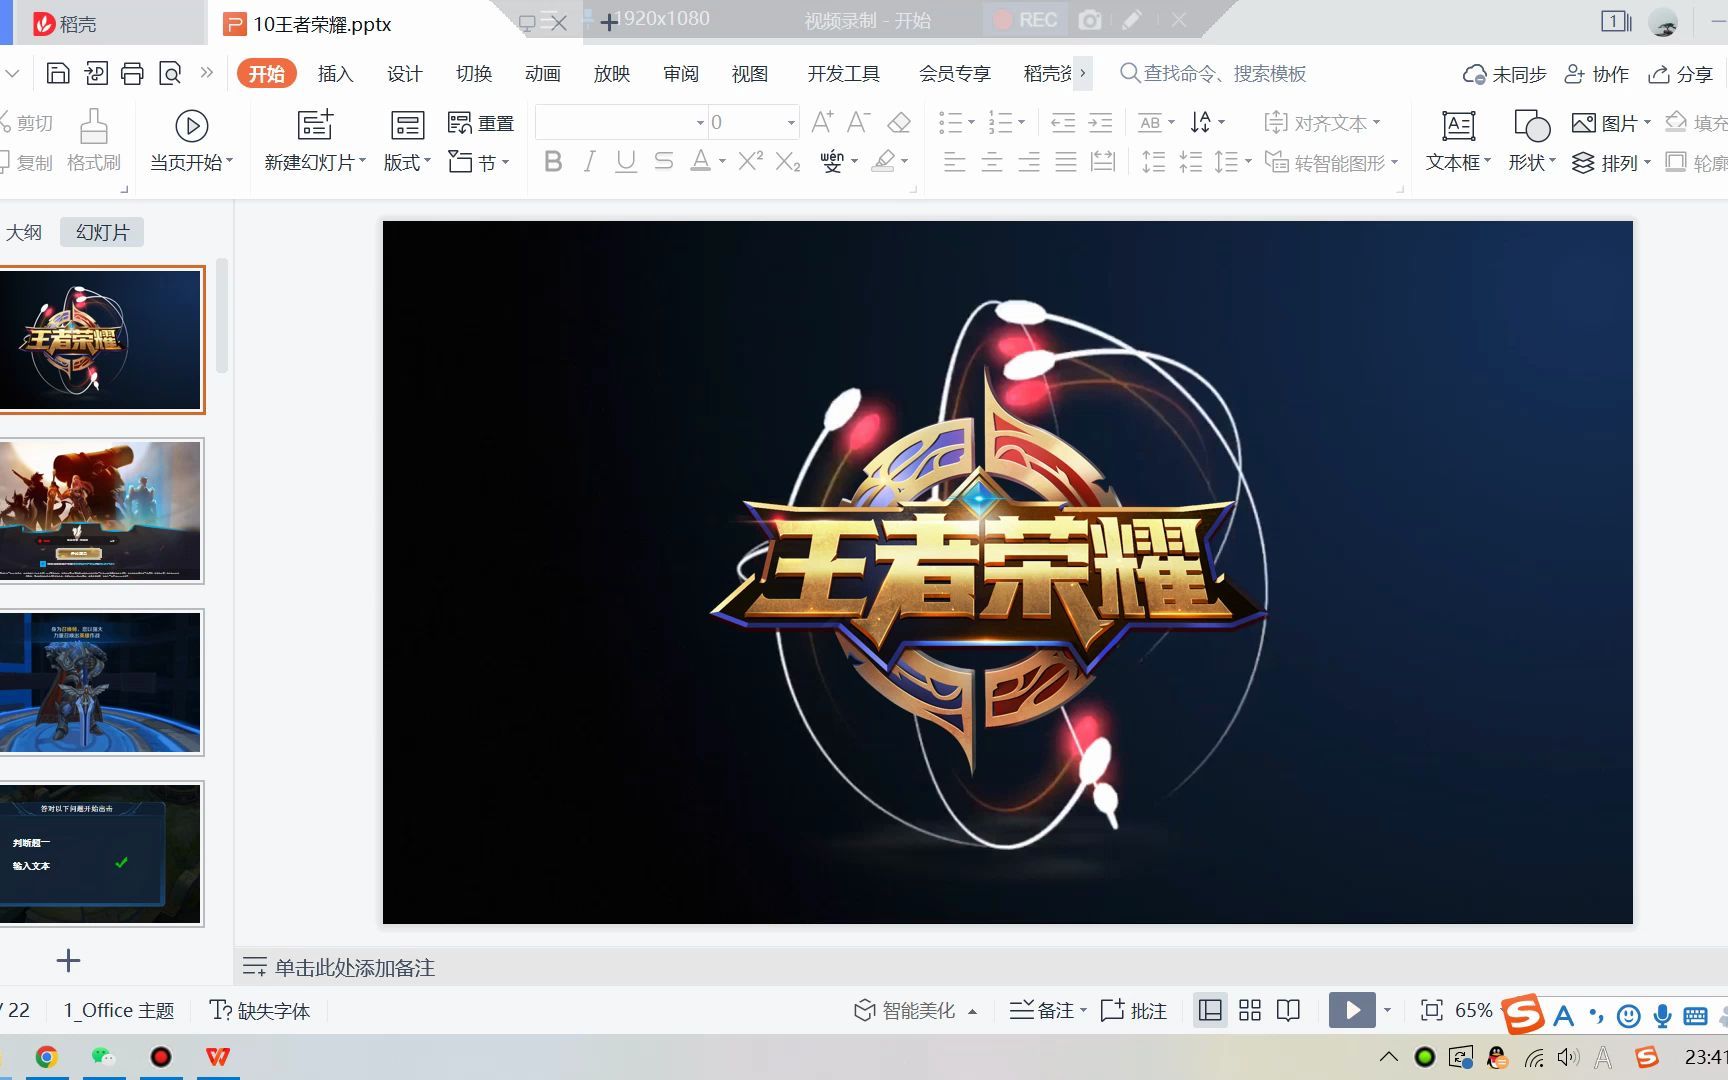Open the Align Text (对齐文本) dropdown
The height and width of the screenshot is (1080, 1728).
coord(1322,123)
